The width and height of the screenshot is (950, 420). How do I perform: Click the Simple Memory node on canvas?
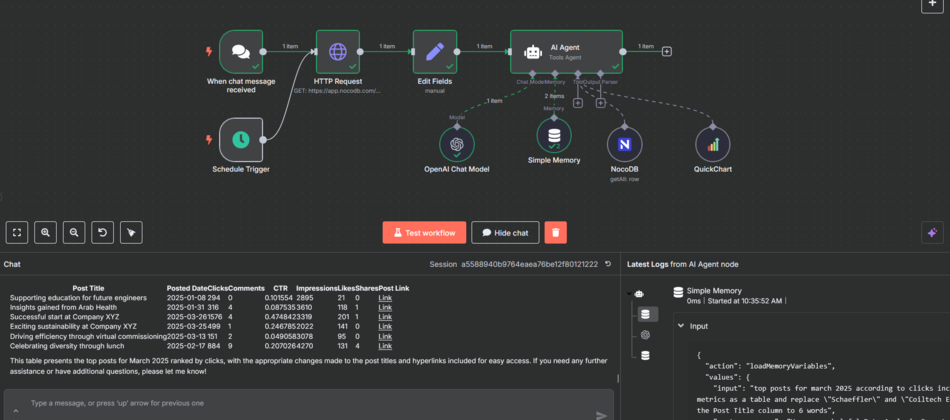554,135
